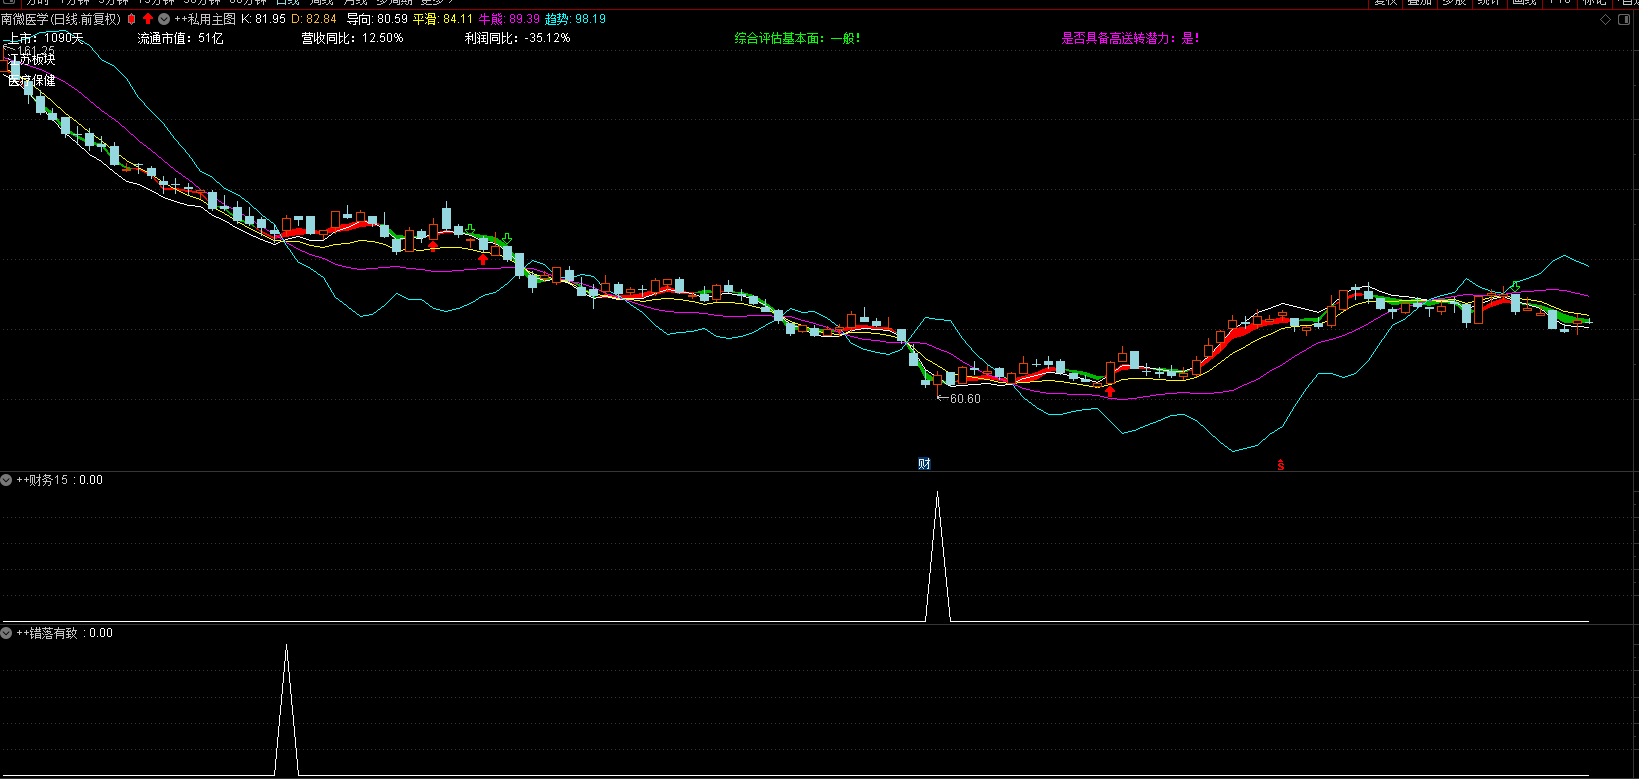Click the 导向: 80.59 value
This screenshot has height=779, width=1639.
pos(377,19)
